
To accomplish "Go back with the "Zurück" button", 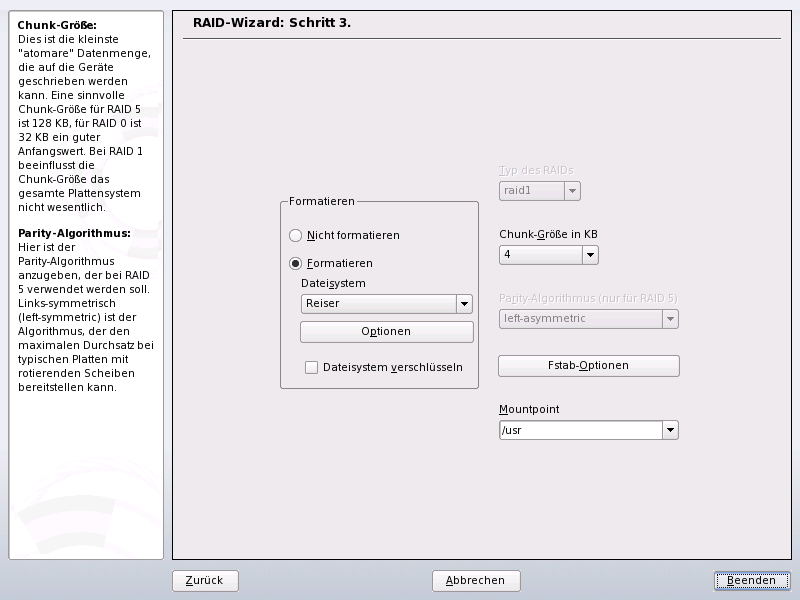I will pyautogui.click(x=211, y=580).
